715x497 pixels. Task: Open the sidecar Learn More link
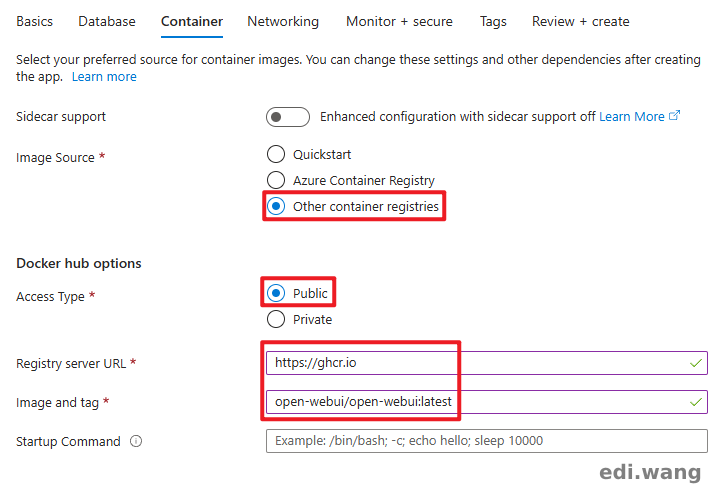631,117
